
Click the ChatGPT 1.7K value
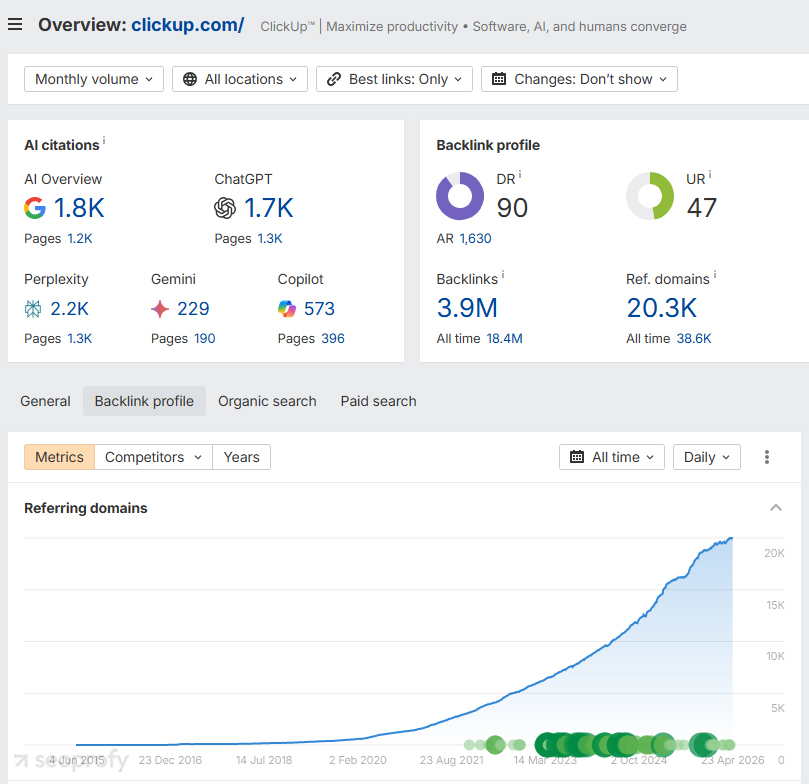269,208
